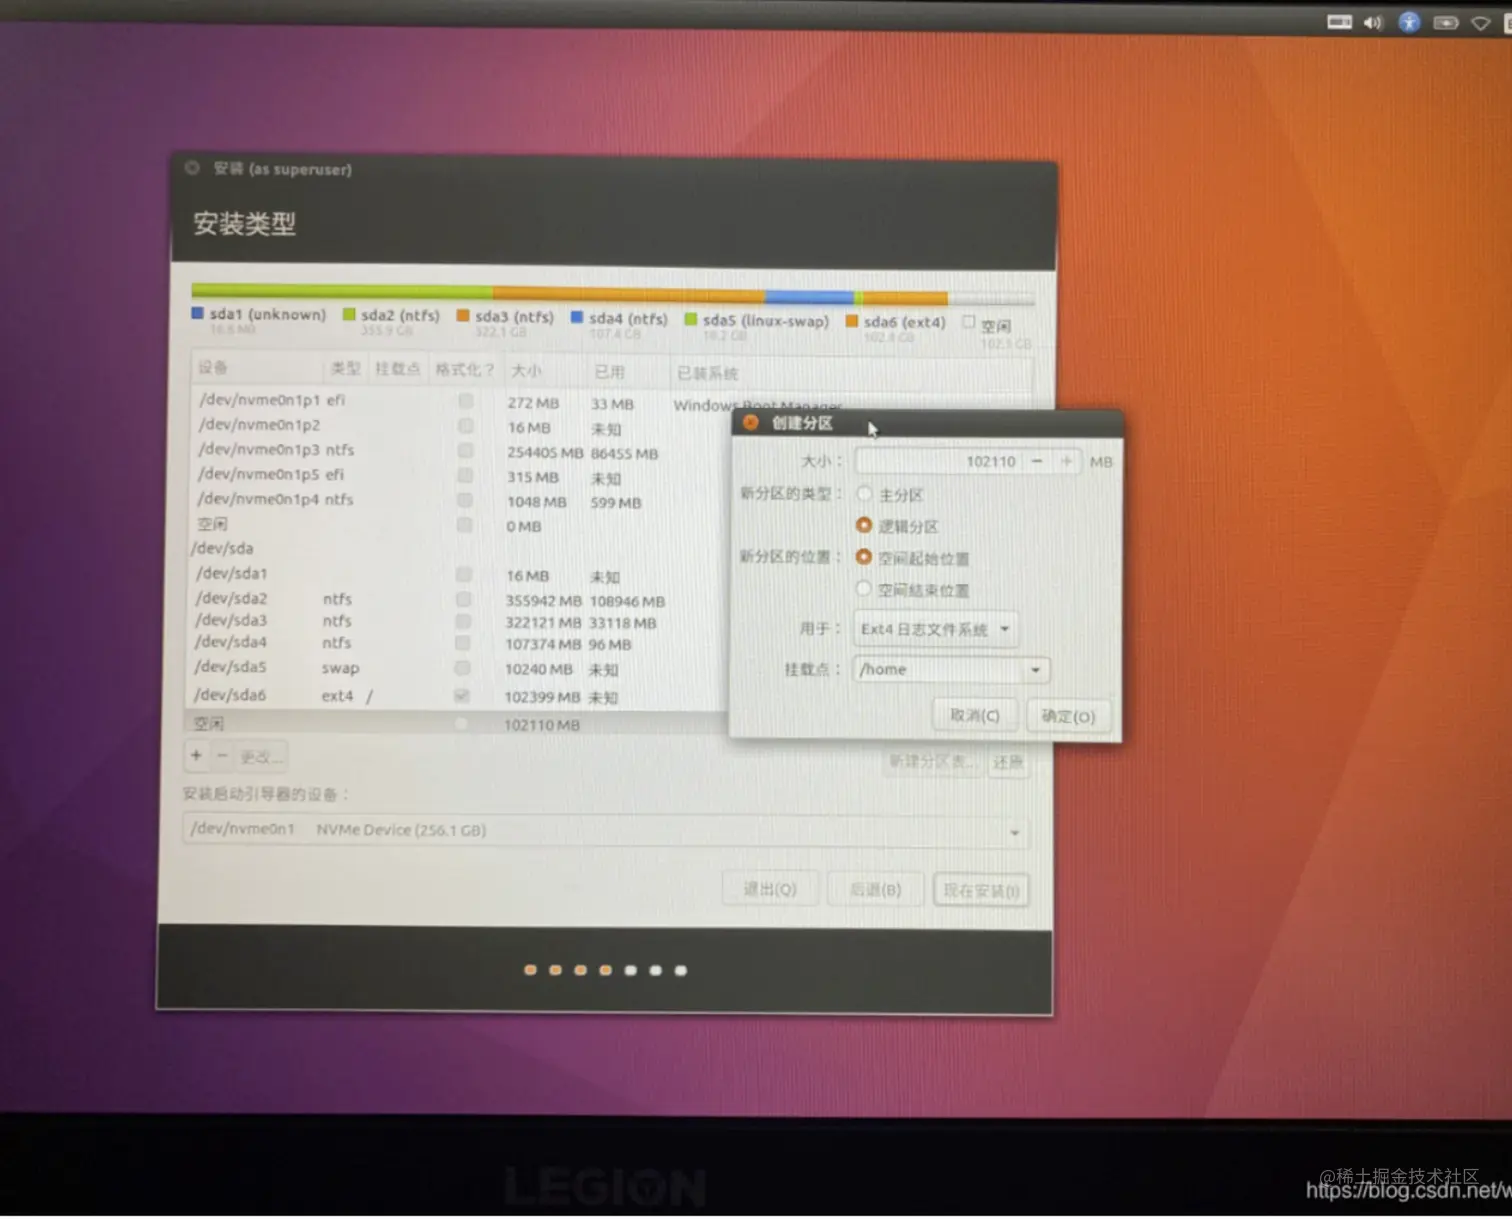
Task: Click the Back 后退(B) button
Action: (x=875, y=890)
